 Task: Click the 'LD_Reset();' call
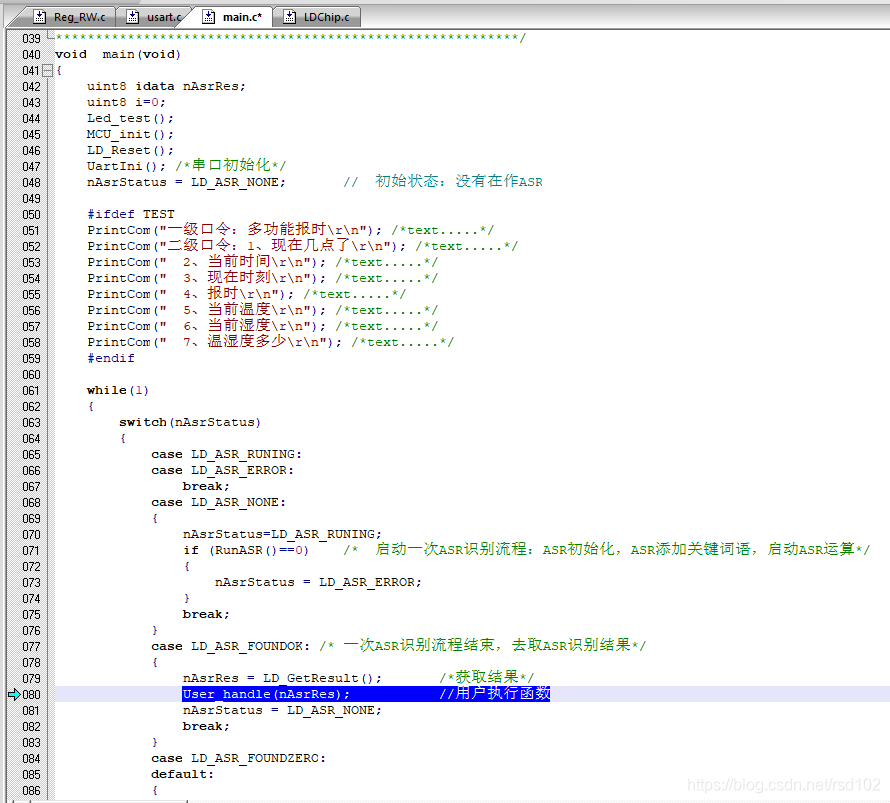click(130, 150)
